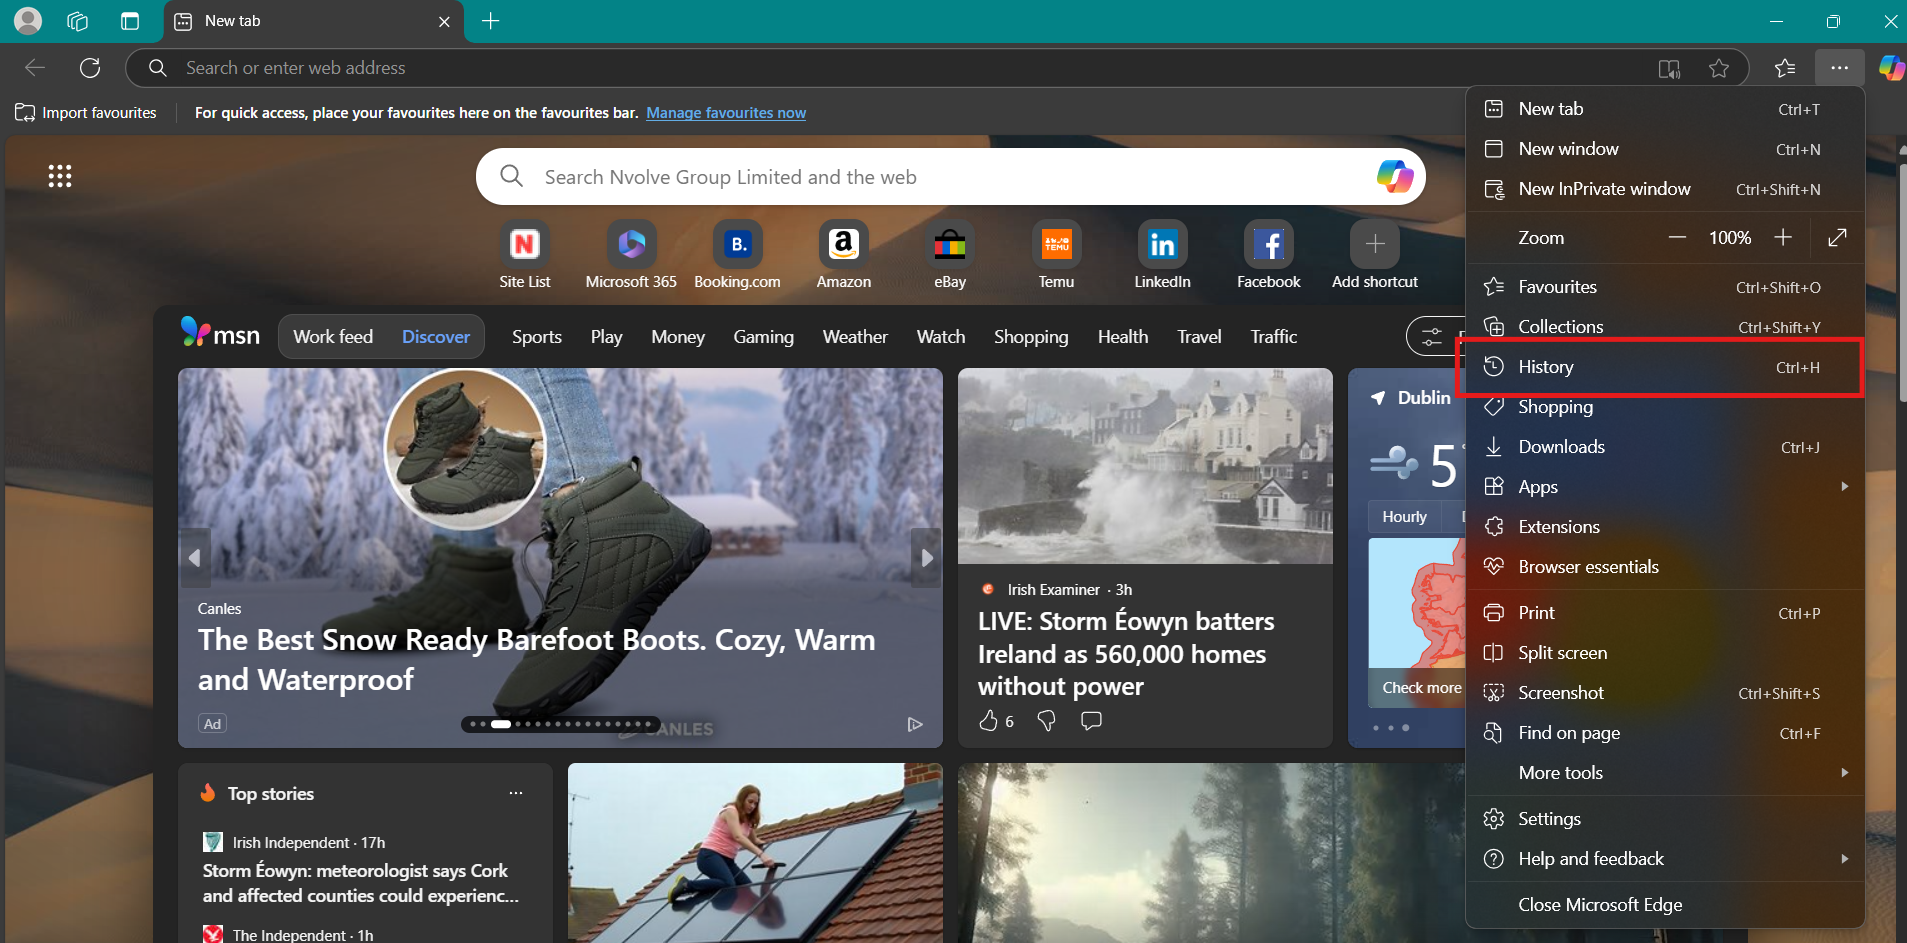
Task: Open Downloads from menu
Action: pos(1665,447)
